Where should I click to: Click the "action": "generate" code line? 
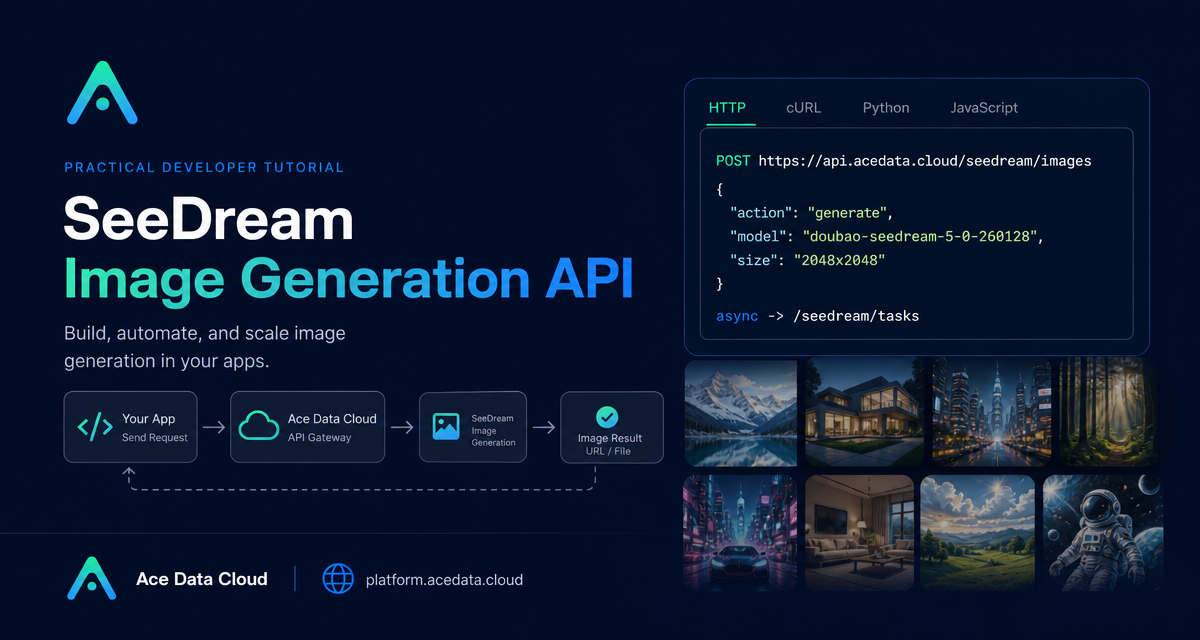pyautogui.click(x=810, y=212)
